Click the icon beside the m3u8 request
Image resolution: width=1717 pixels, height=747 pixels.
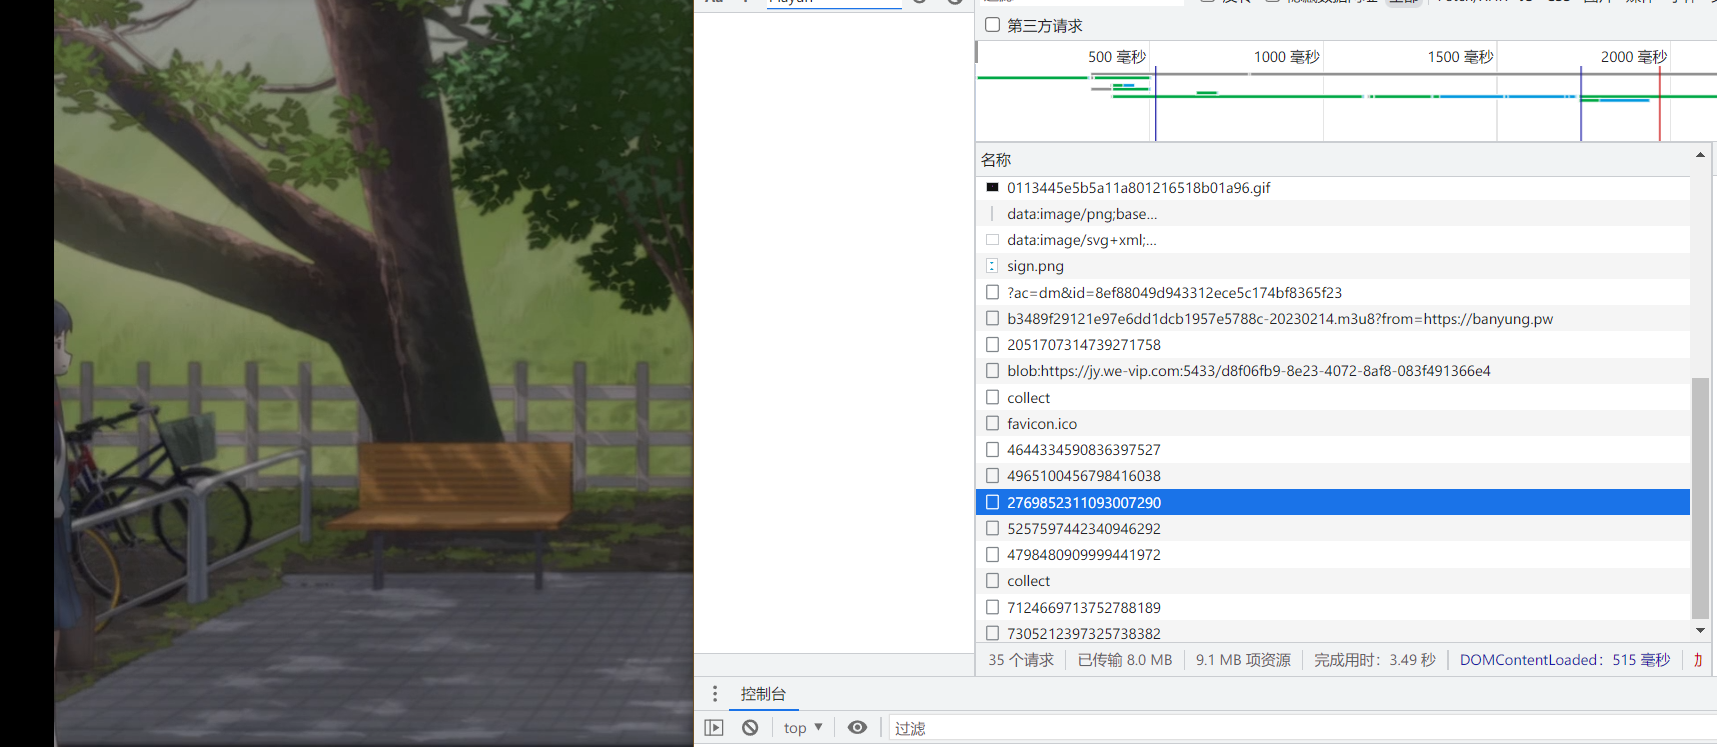(x=992, y=319)
